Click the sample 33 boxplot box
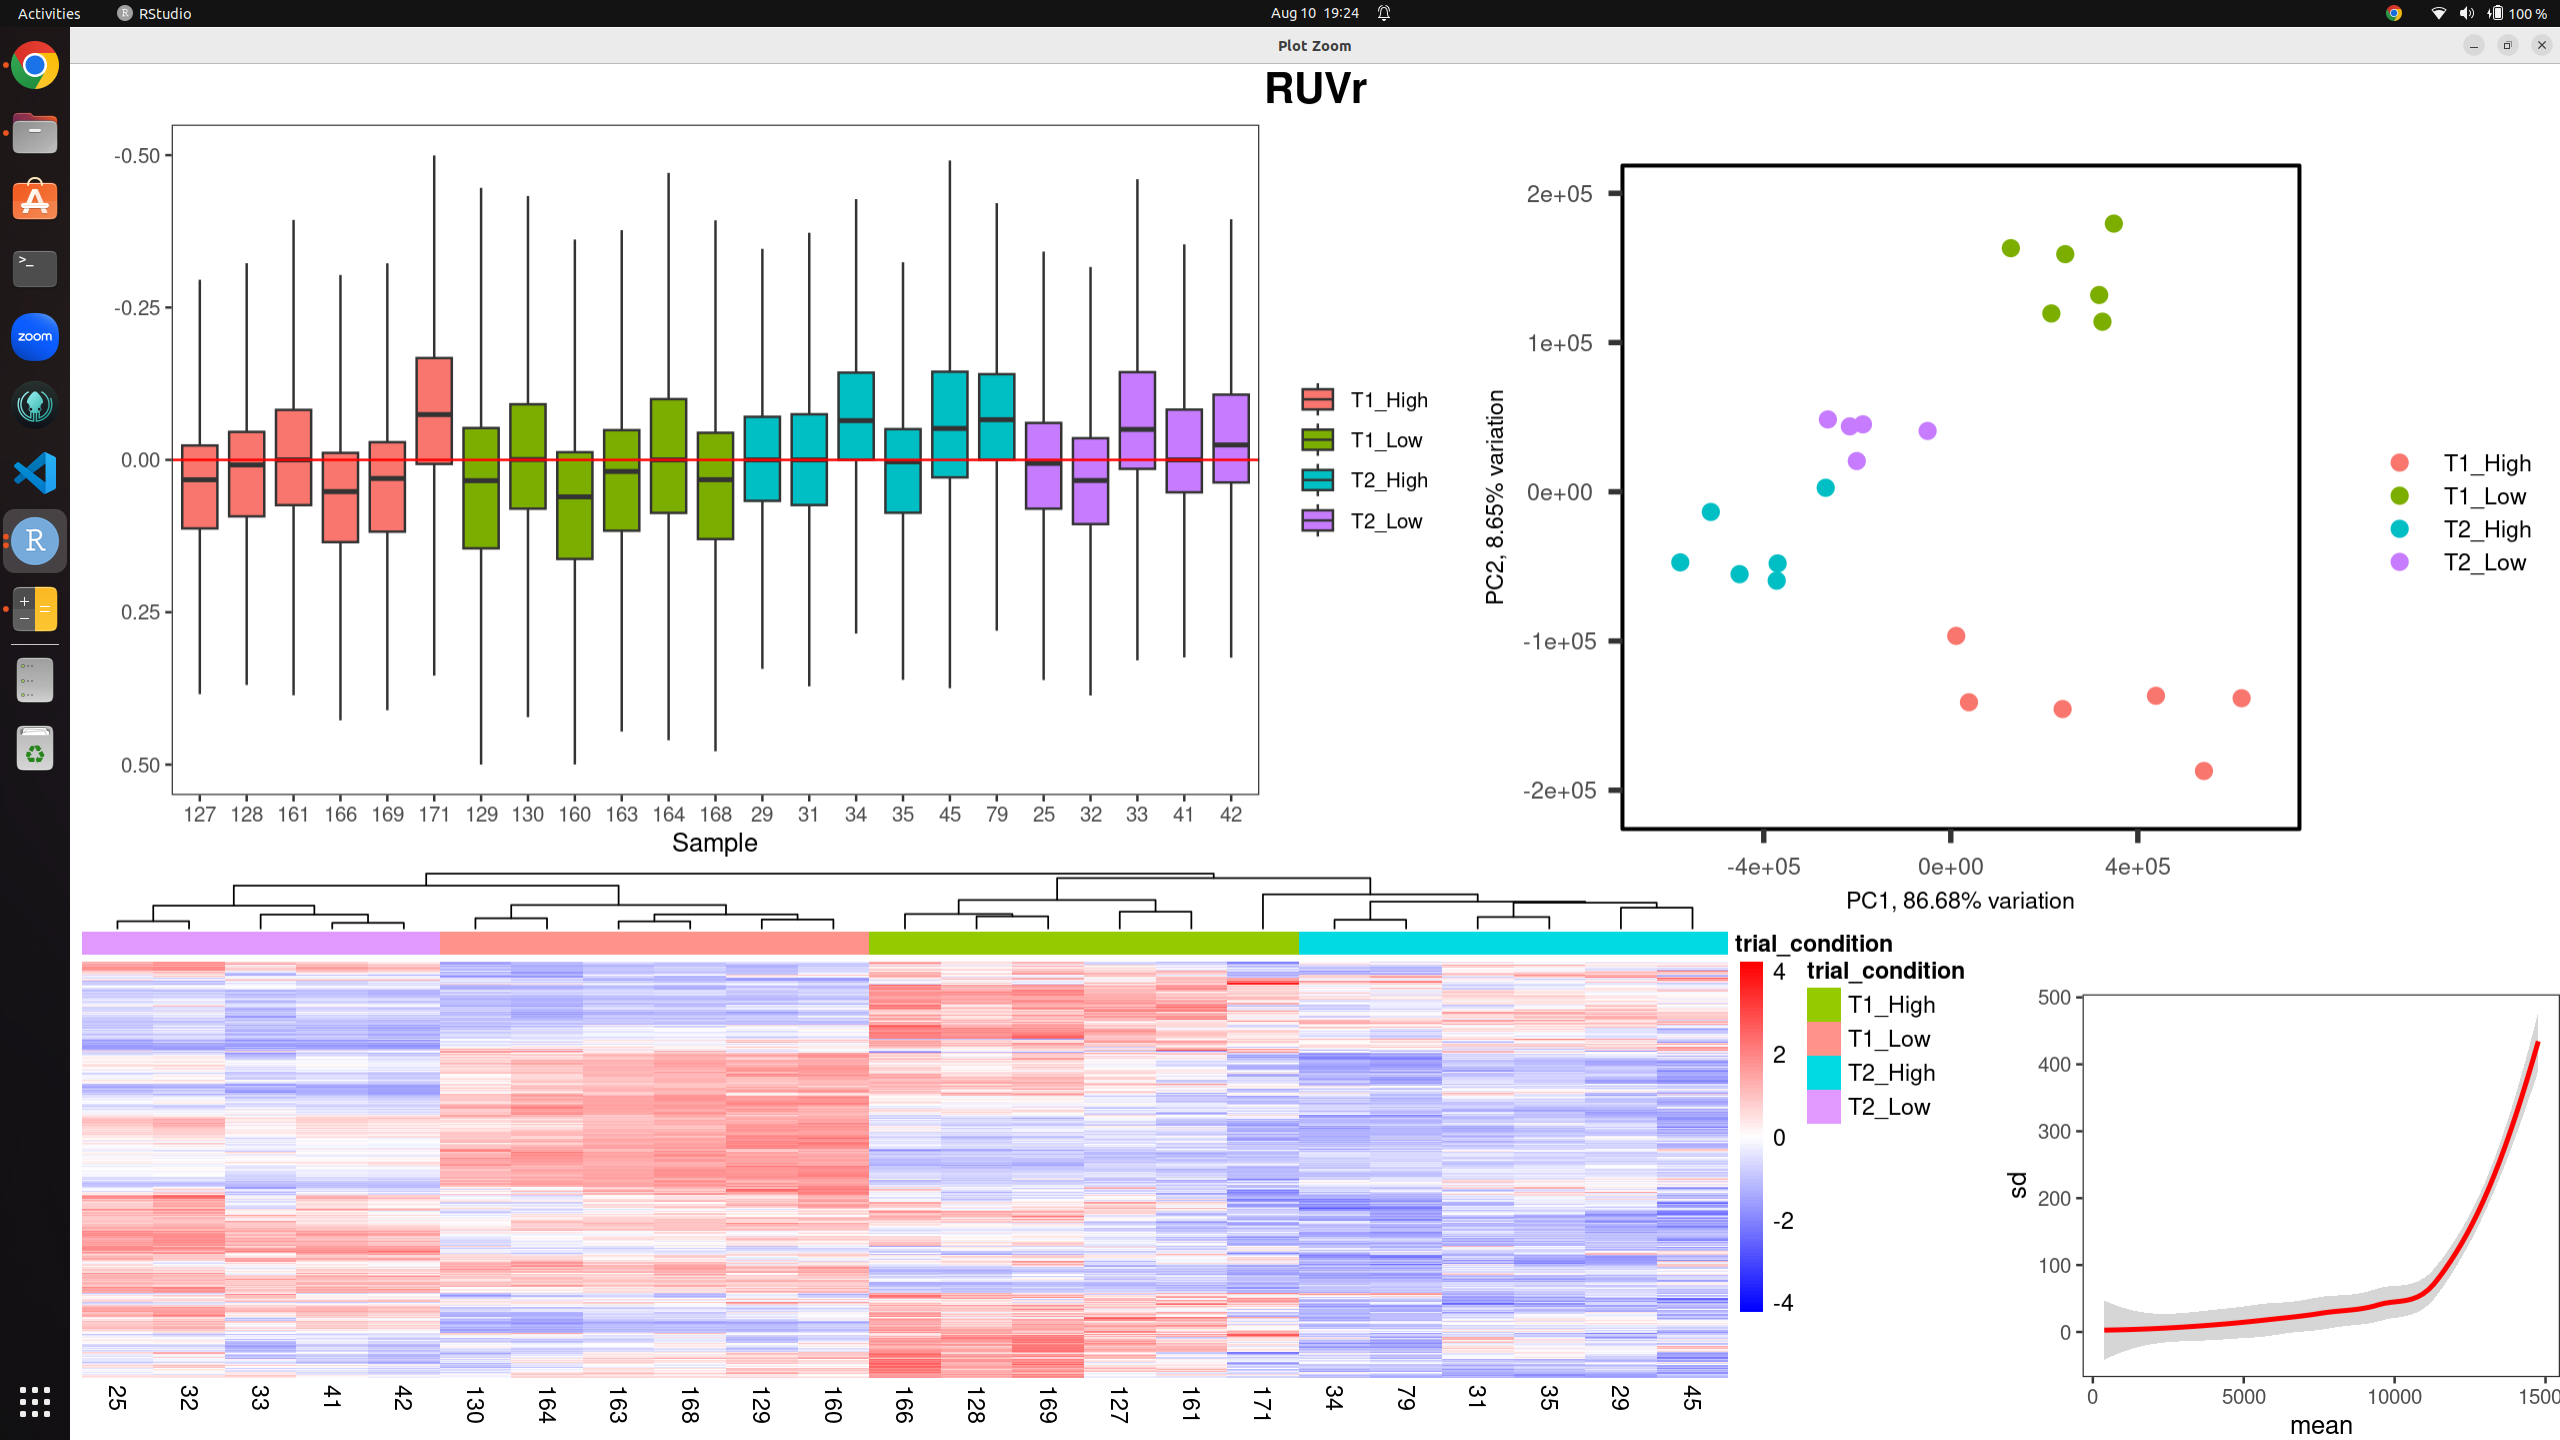Screen dimensions: 2560x1440 [x=1137, y=420]
